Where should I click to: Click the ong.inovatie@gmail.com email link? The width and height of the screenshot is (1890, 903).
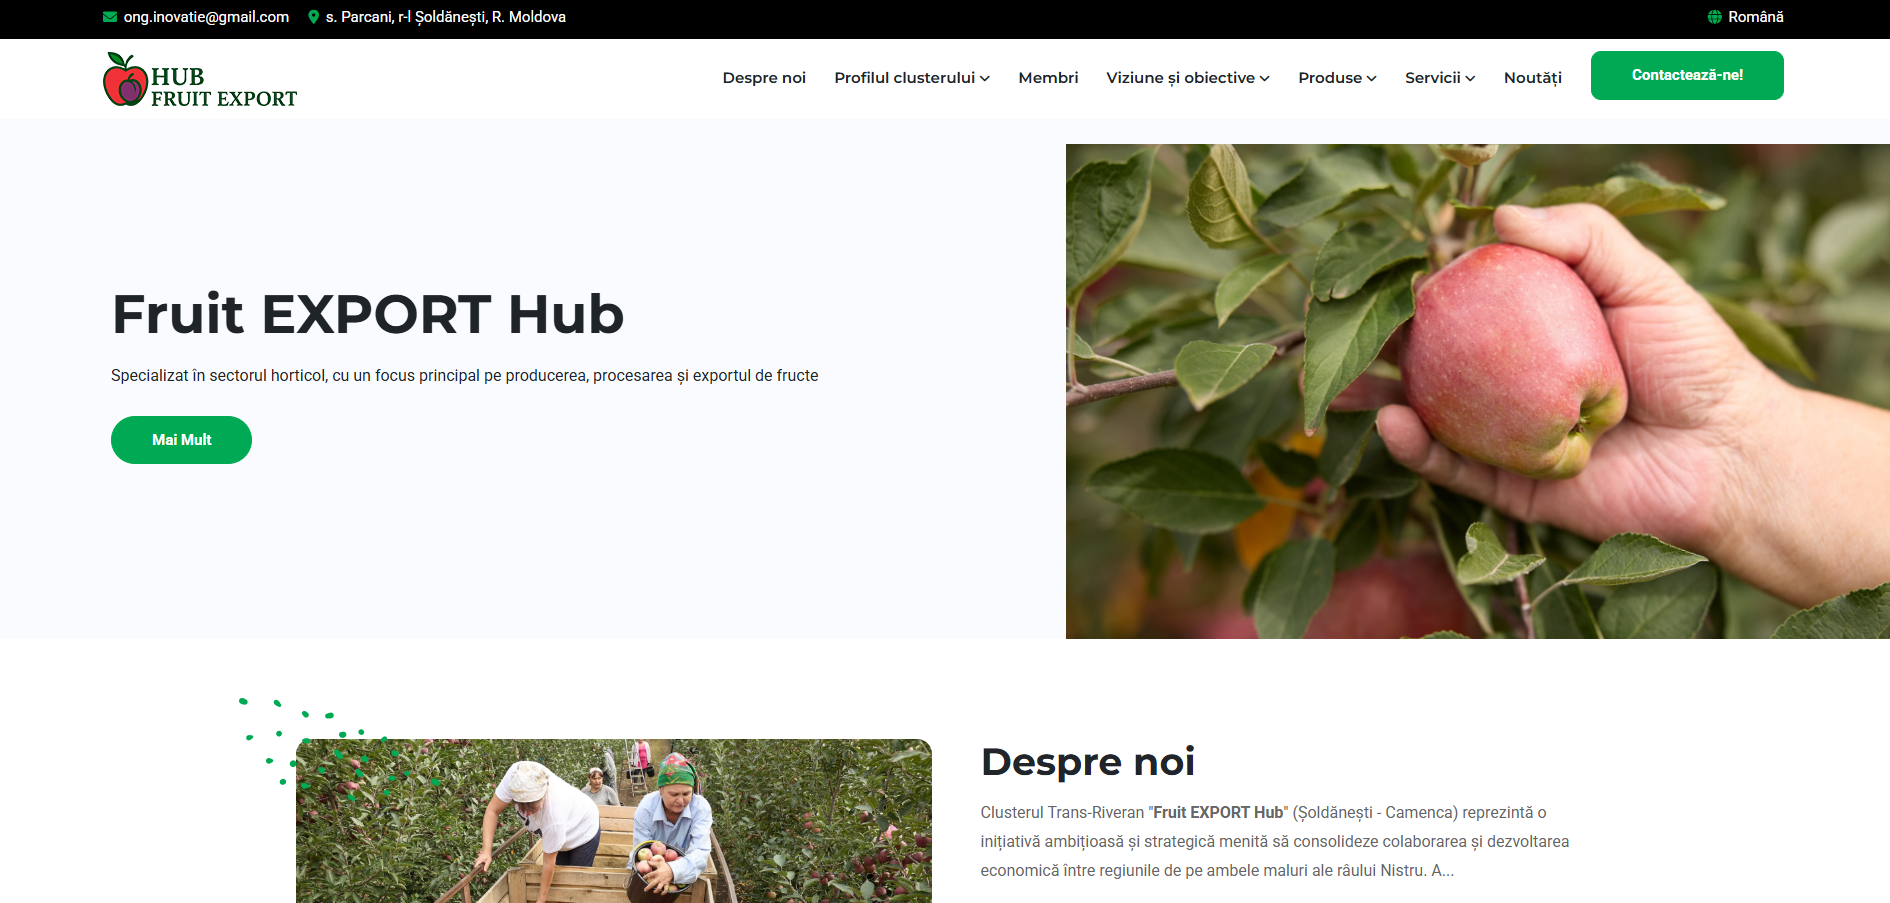(206, 17)
